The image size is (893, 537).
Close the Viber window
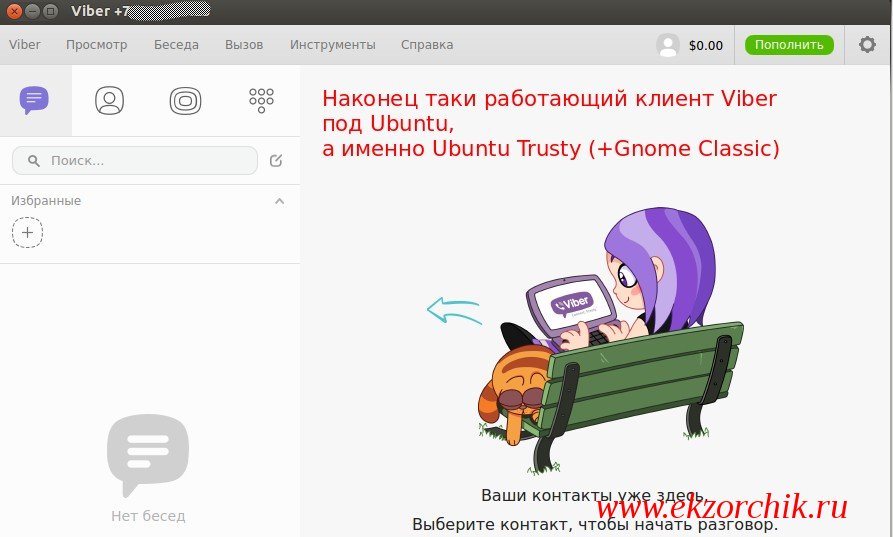[14, 11]
